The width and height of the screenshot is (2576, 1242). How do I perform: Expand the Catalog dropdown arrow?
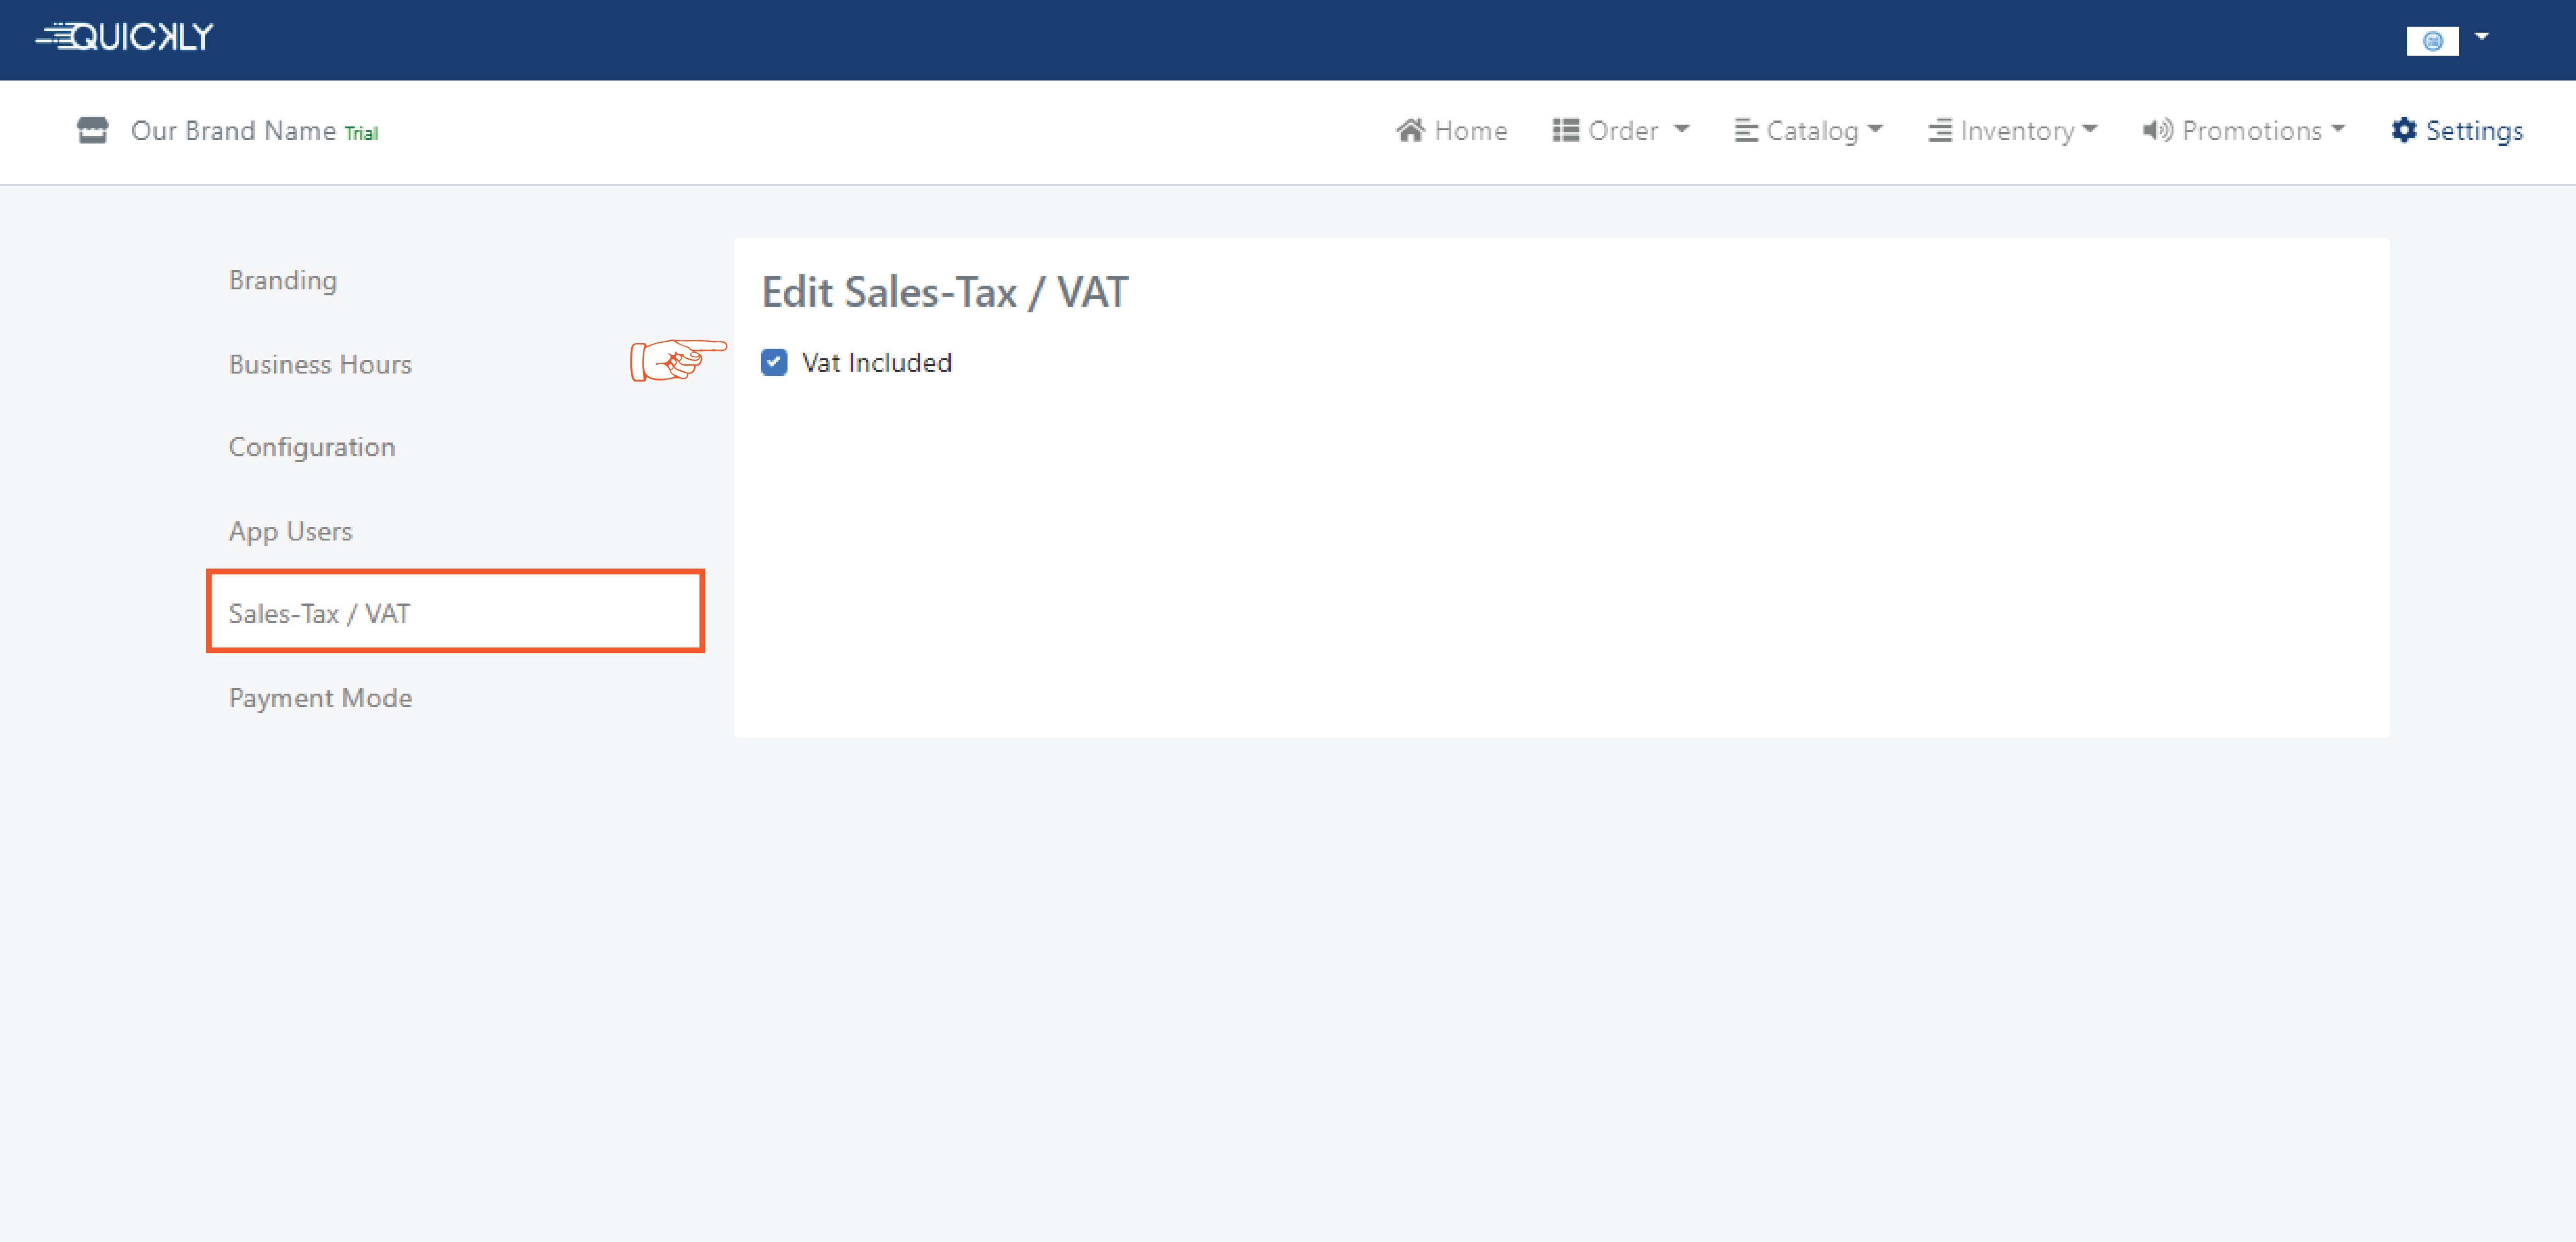(1875, 129)
